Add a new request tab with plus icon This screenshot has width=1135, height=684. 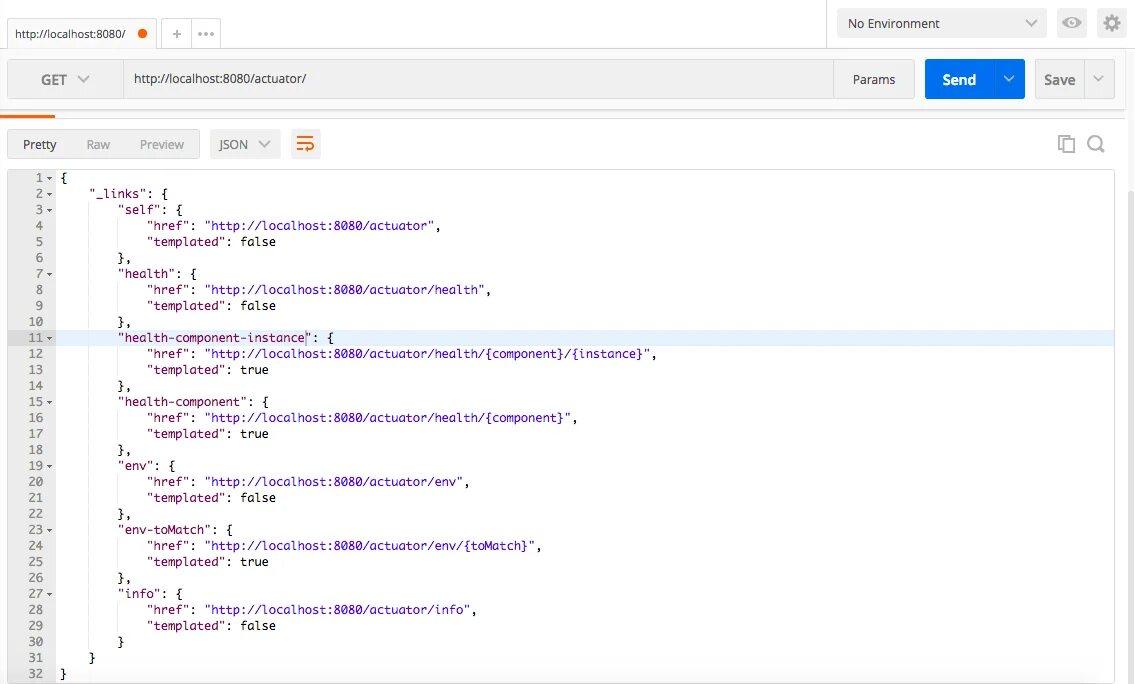click(176, 33)
